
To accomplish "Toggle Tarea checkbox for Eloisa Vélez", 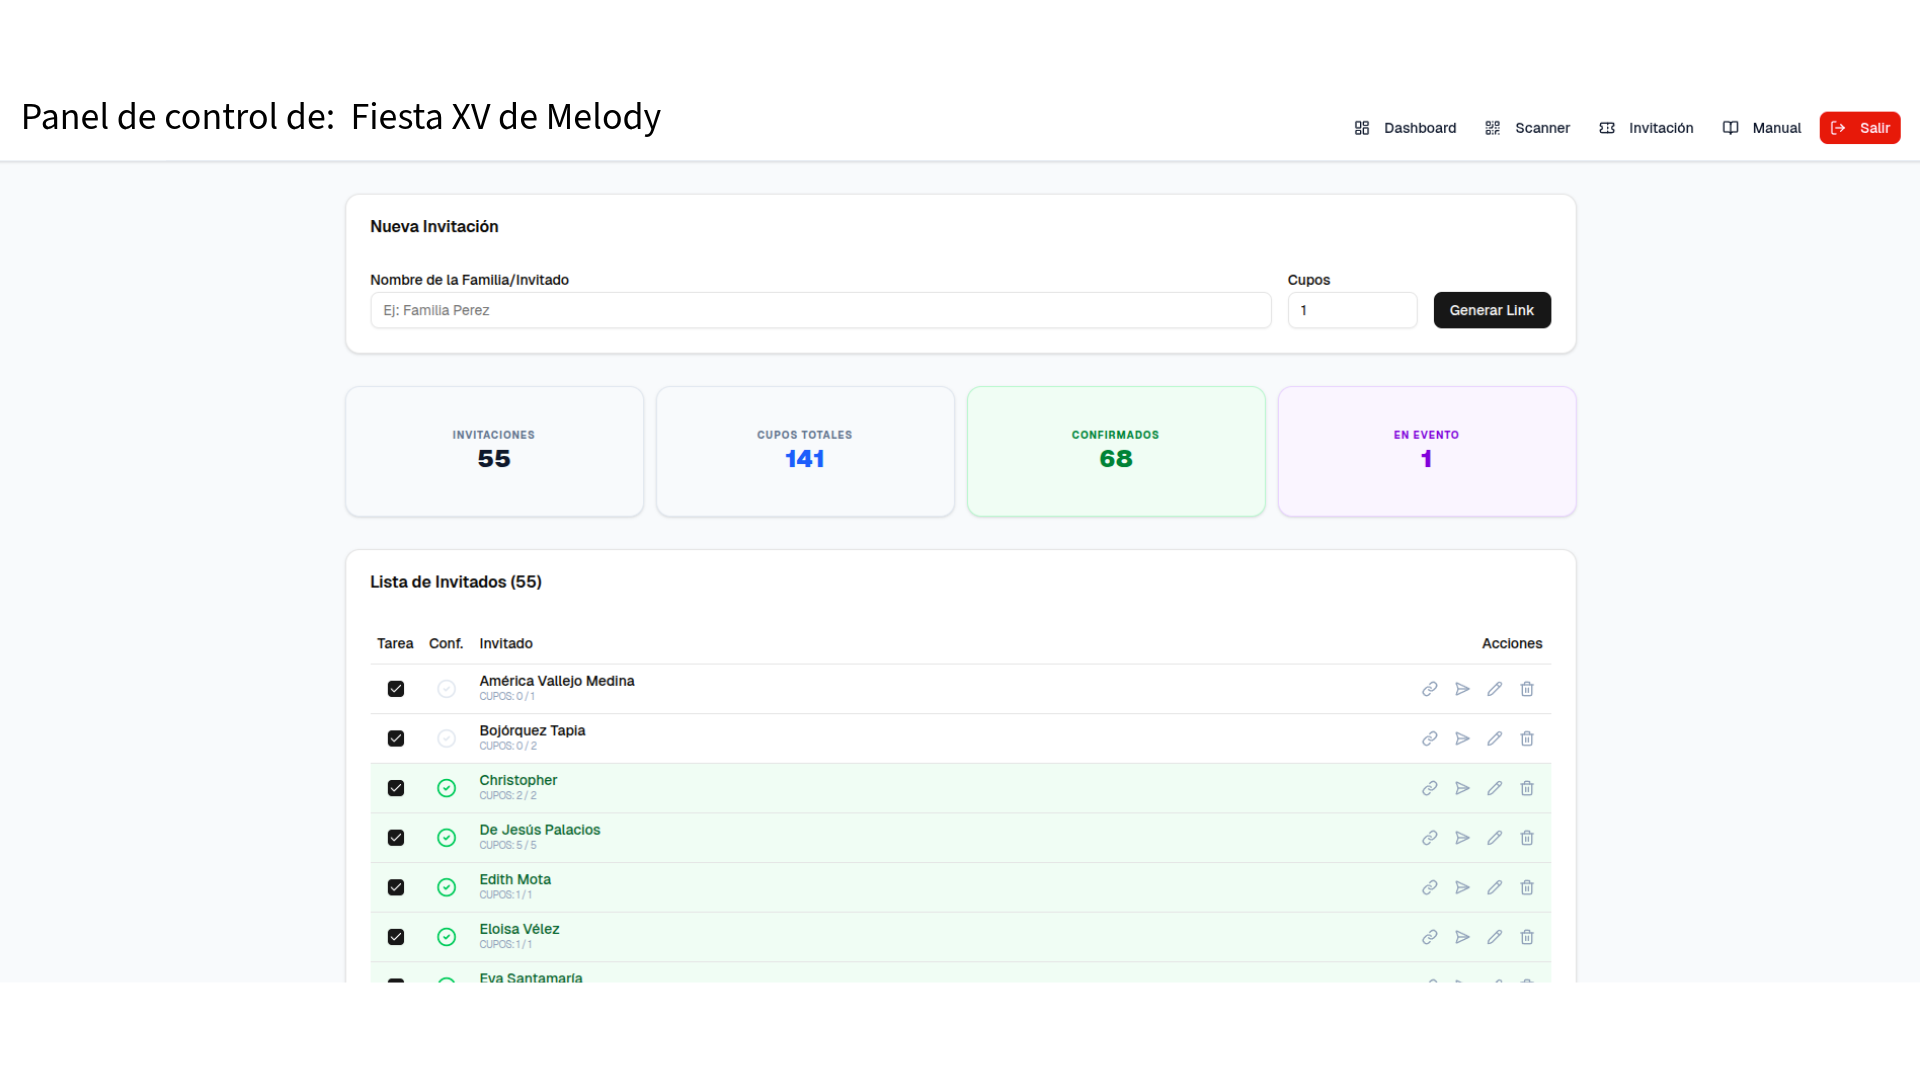I will (396, 937).
